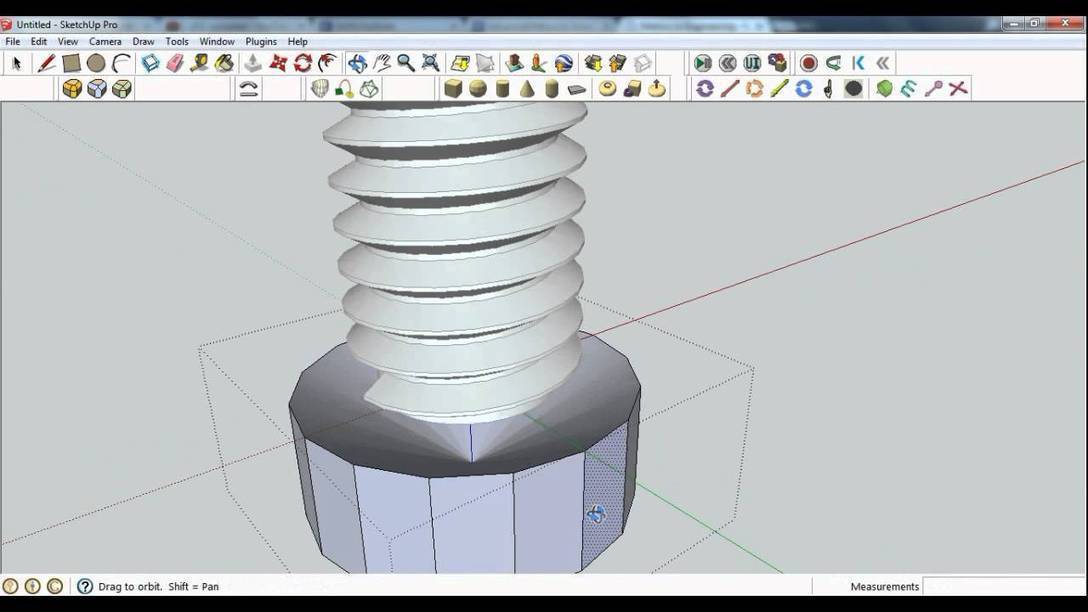Select the Rectangle tool
1088x612 pixels.
tap(70, 62)
